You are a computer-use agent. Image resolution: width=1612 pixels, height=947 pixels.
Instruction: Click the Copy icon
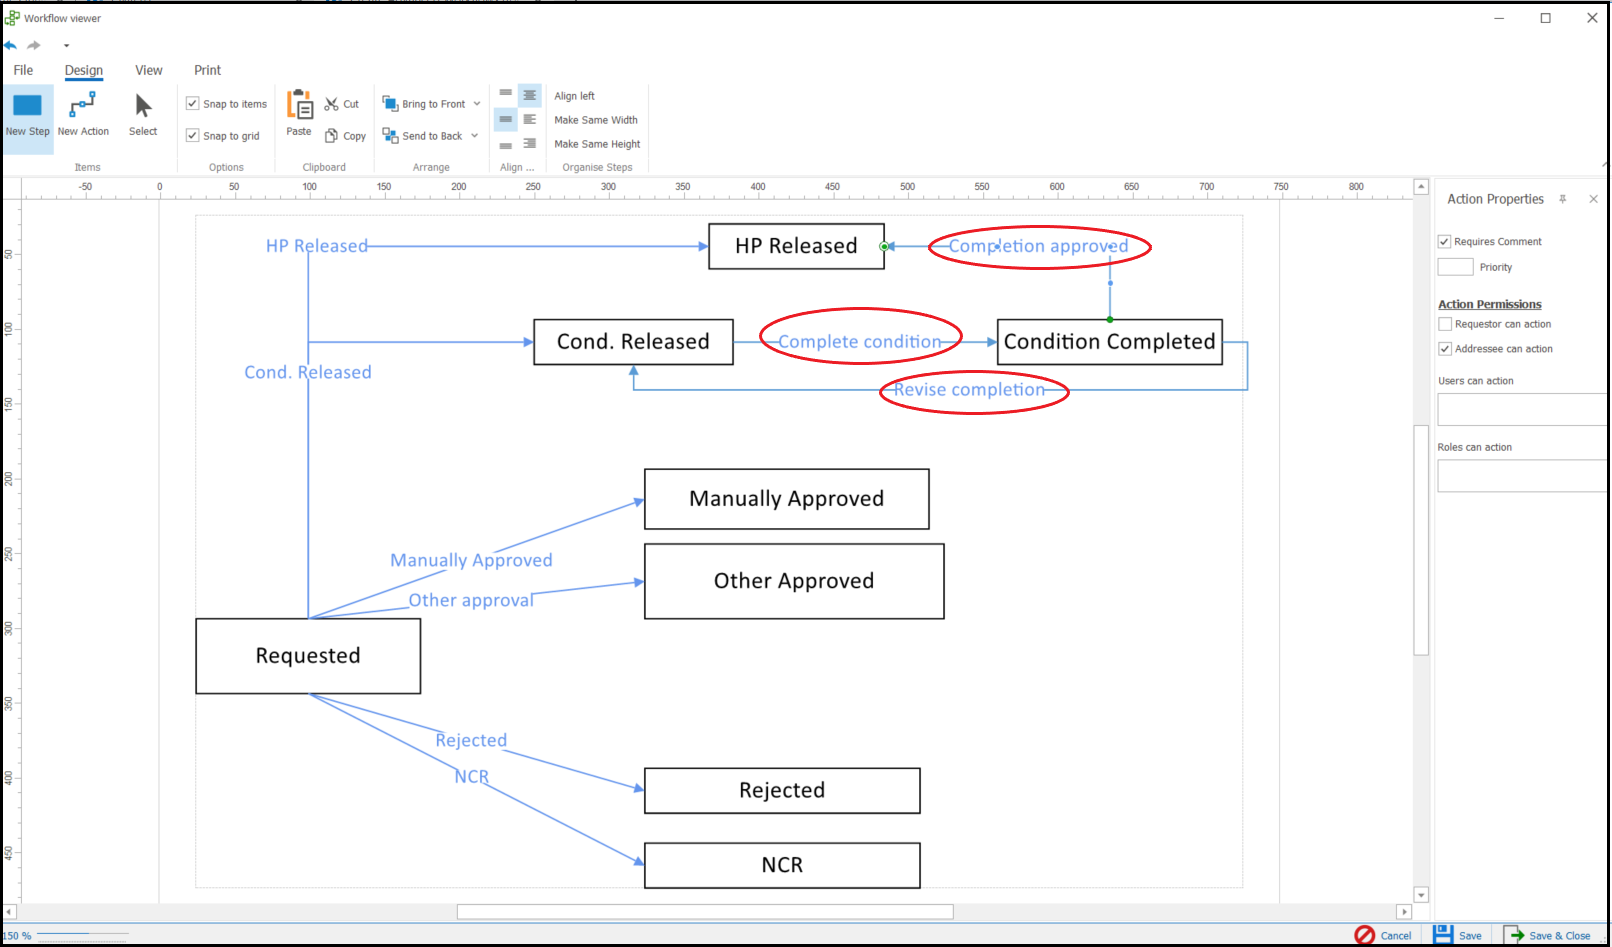331,136
